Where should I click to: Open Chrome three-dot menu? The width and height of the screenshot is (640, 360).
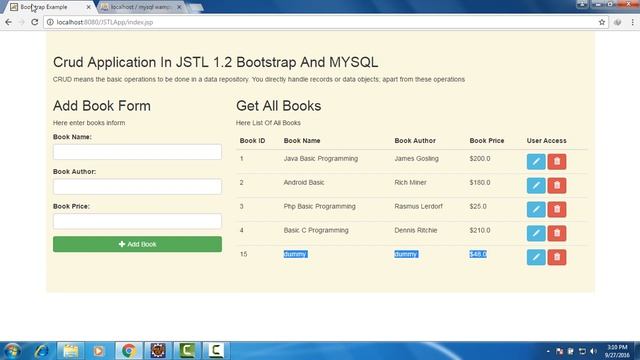633,22
